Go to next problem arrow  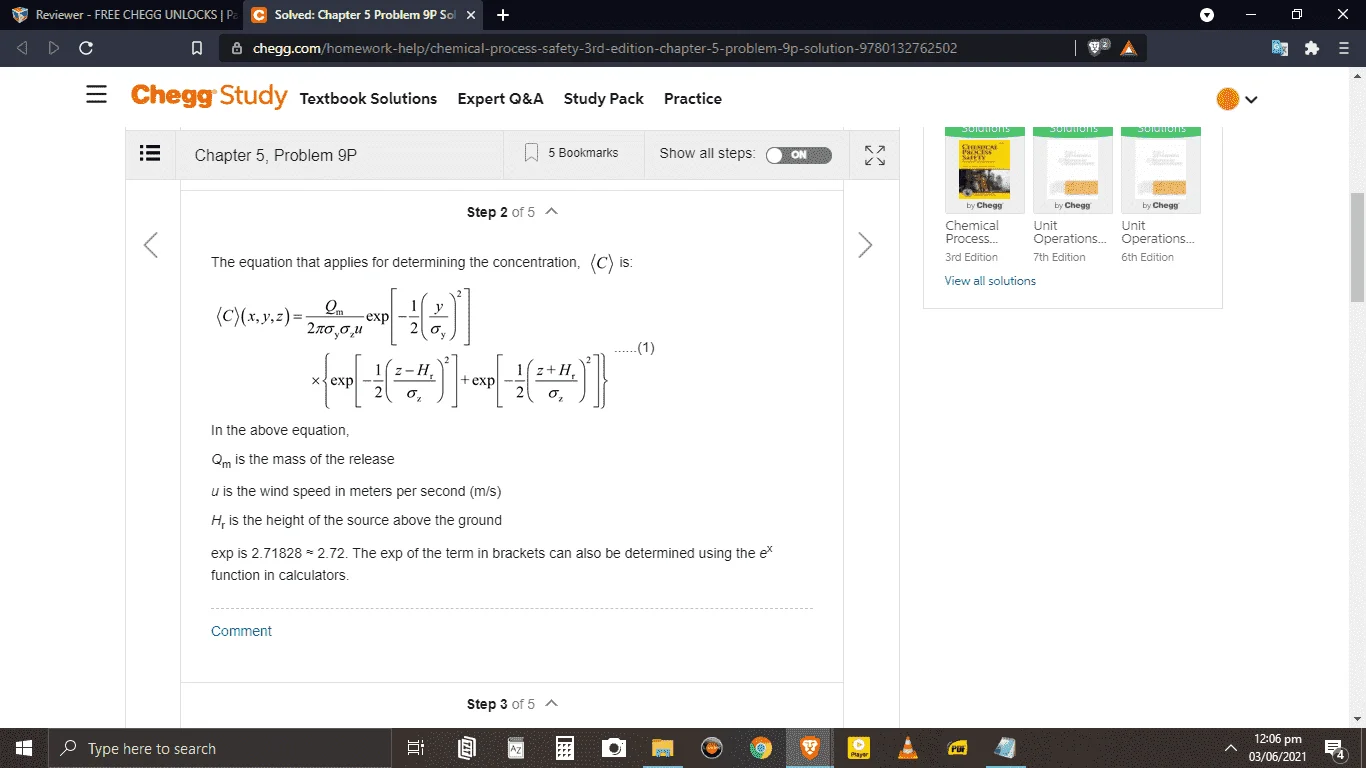click(865, 245)
